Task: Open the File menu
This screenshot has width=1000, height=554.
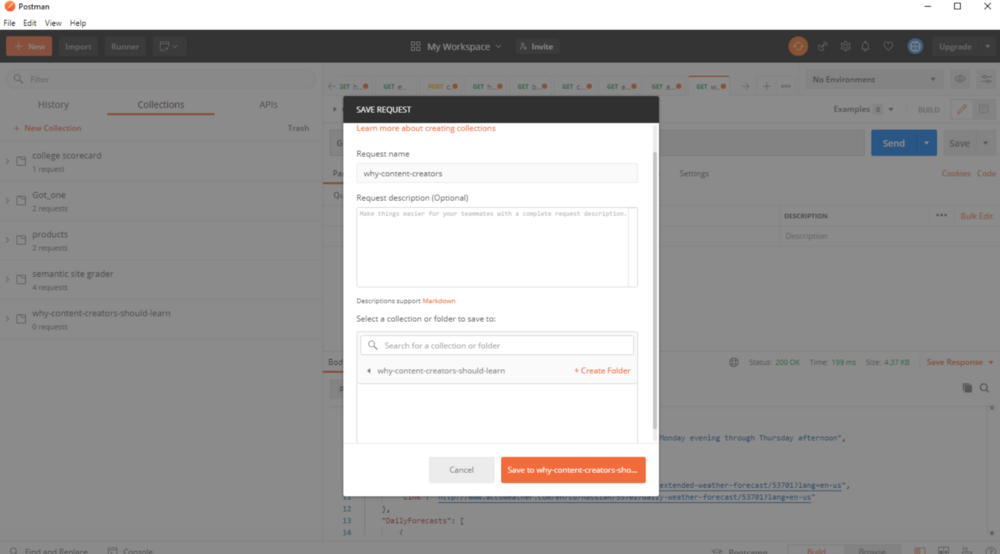Action: coord(10,23)
